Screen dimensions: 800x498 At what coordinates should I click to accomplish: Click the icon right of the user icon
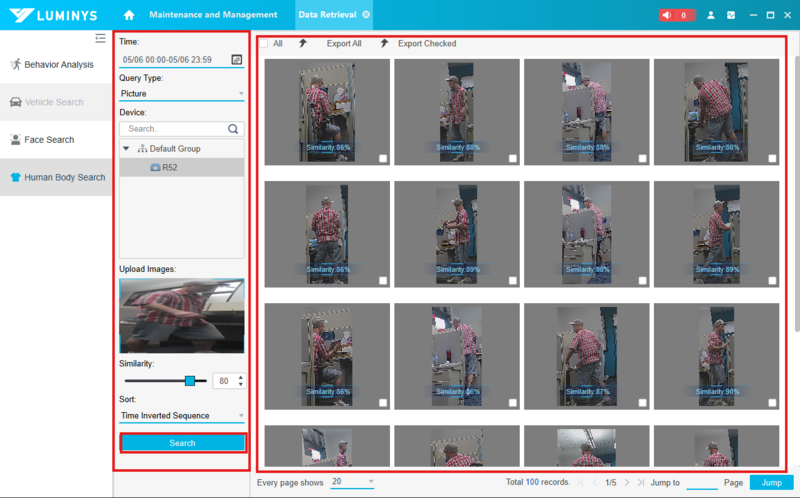(x=731, y=15)
